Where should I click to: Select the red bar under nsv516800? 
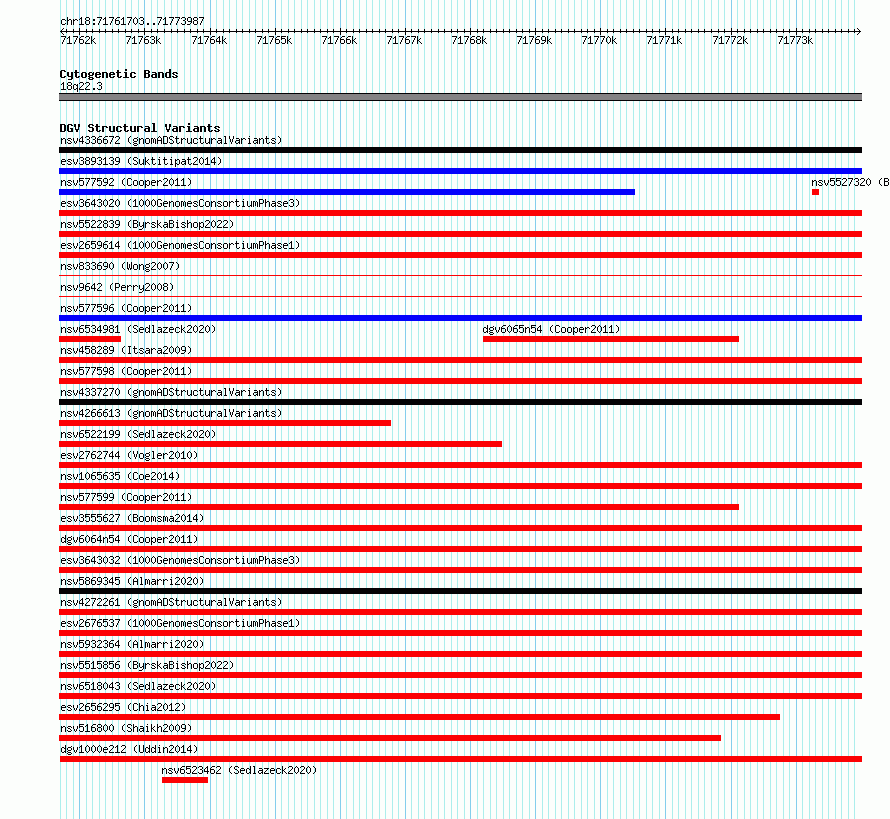tap(390, 738)
